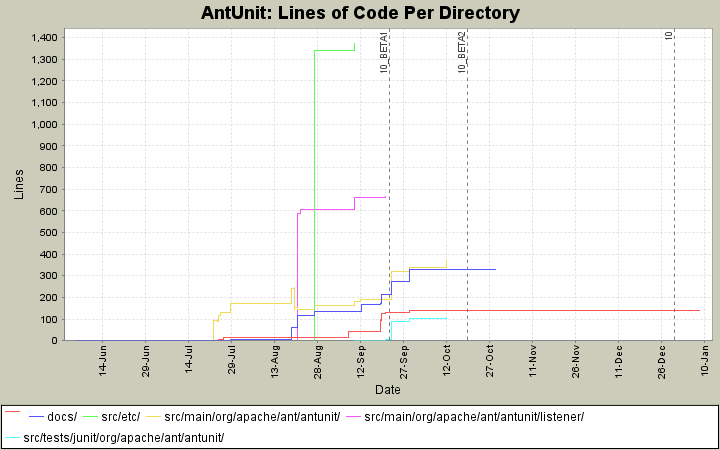Click the 14-Jul date tick label
This screenshot has width=720, height=450.
(189, 360)
